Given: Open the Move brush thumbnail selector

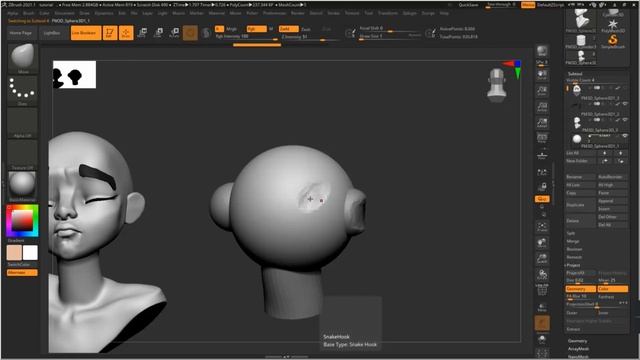Looking at the screenshot, I should click(x=22, y=58).
